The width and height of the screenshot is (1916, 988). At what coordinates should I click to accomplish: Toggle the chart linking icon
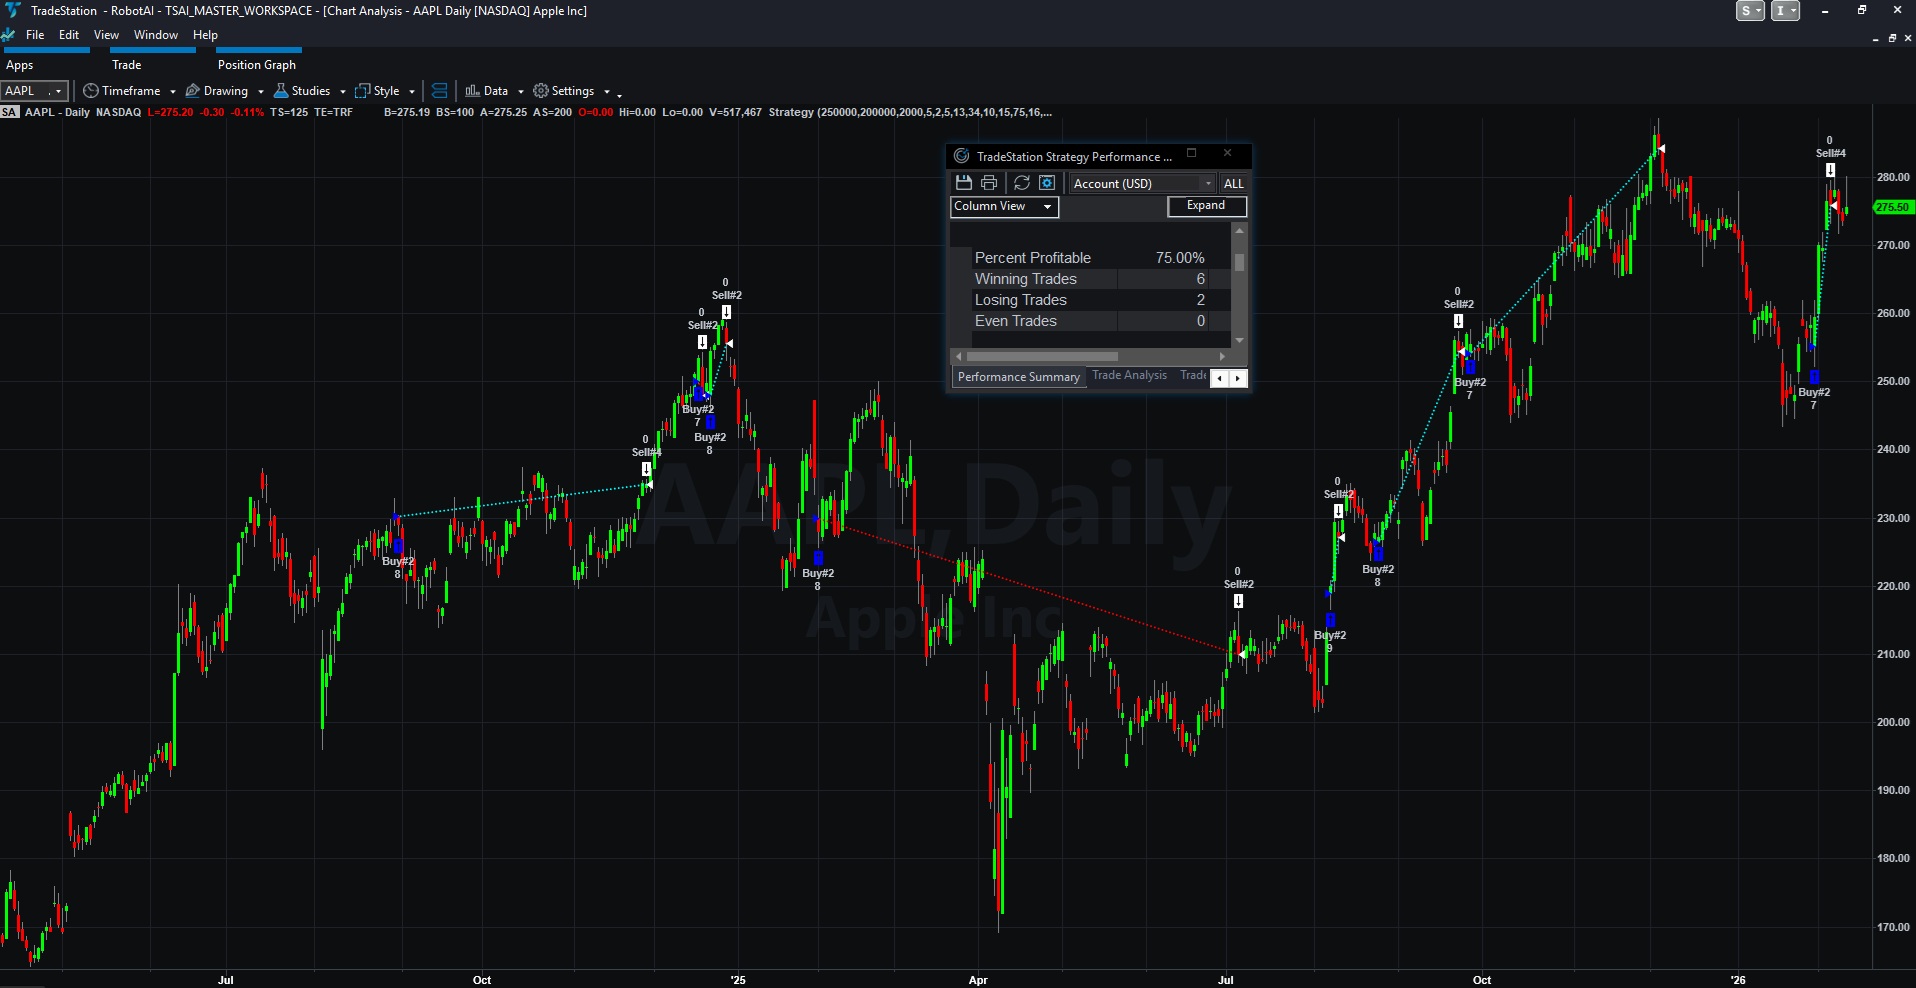coord(438,90)
